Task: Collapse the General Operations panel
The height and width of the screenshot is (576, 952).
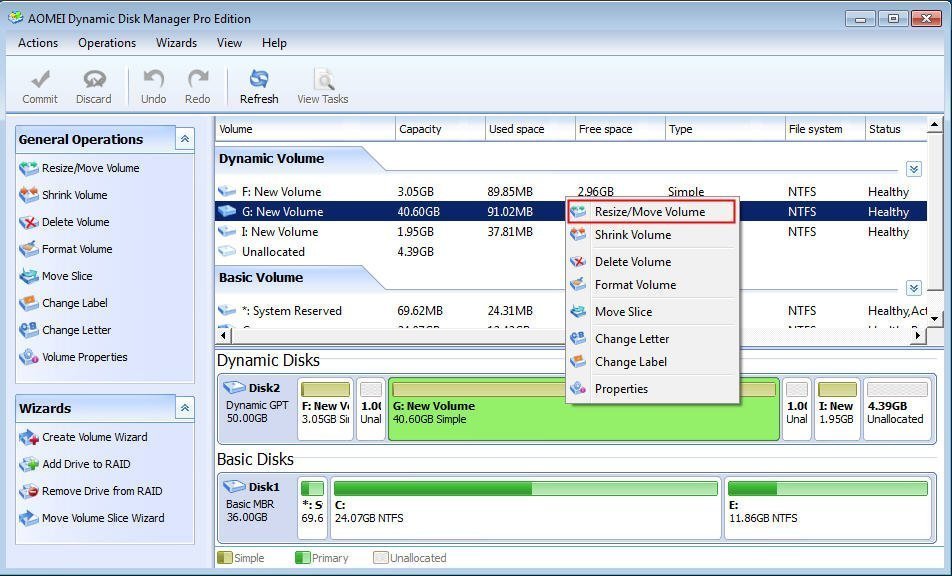Action: [185, 139]
